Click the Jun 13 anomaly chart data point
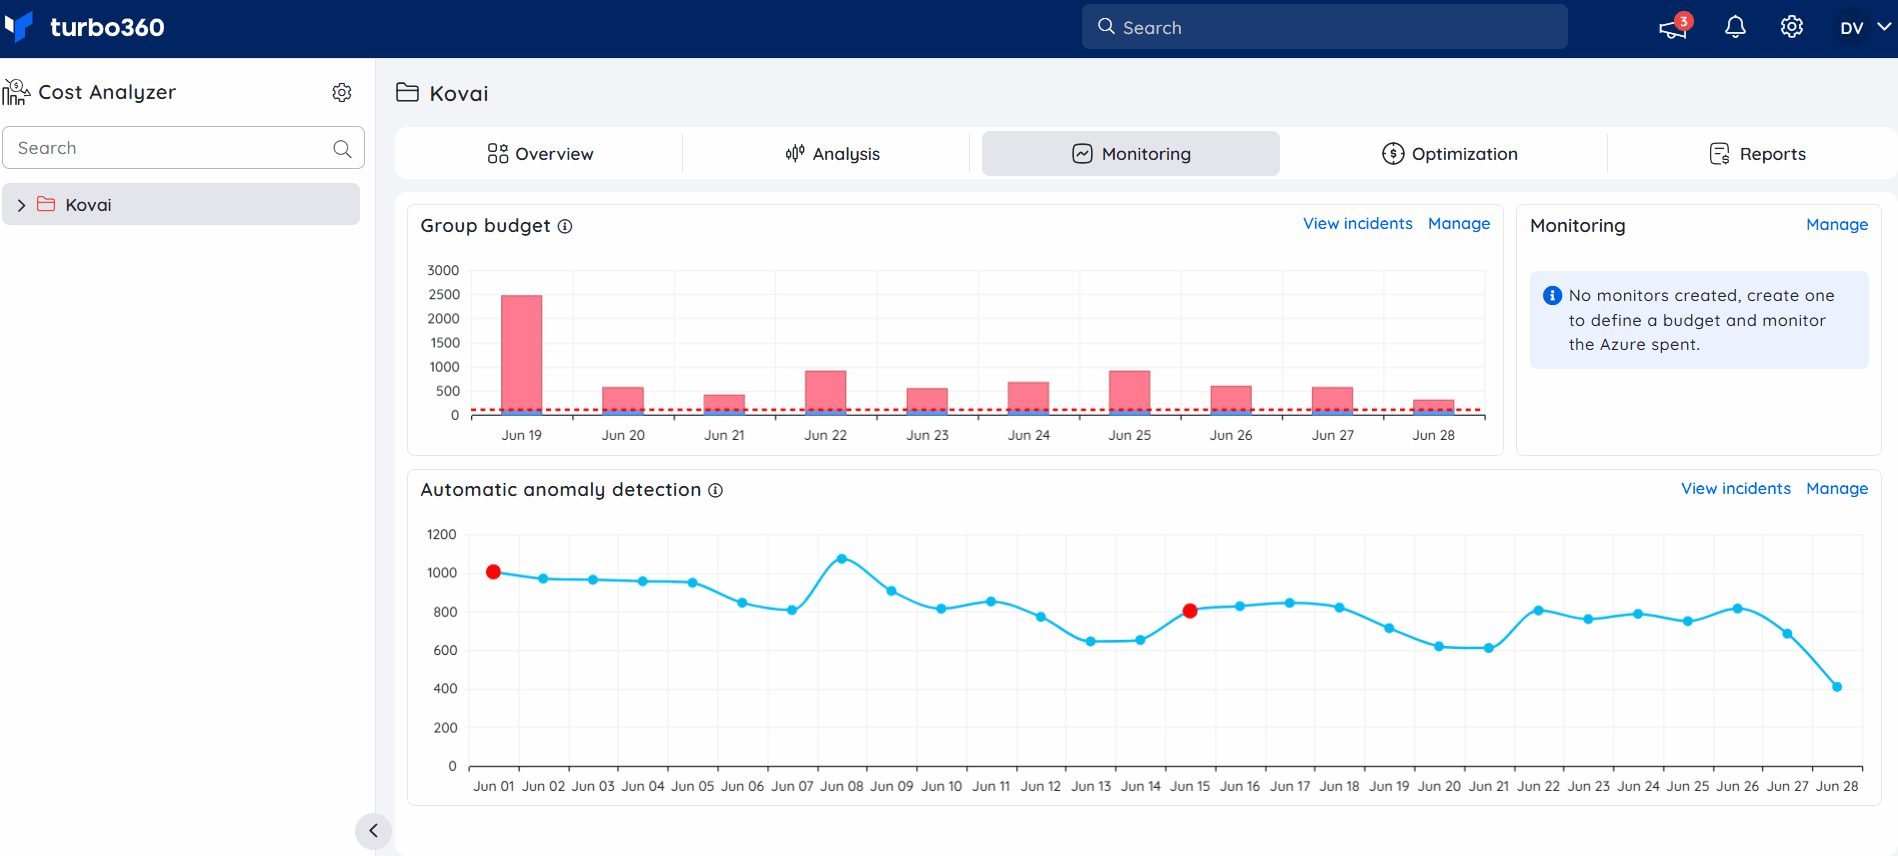Viewport: 1898px width, 856px height. [1091, 642]
